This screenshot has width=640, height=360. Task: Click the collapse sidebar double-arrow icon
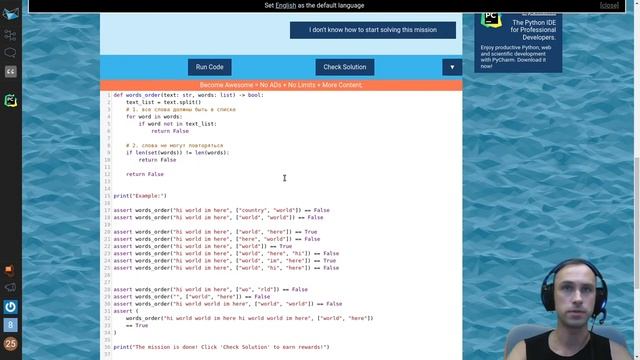(11, 71)
